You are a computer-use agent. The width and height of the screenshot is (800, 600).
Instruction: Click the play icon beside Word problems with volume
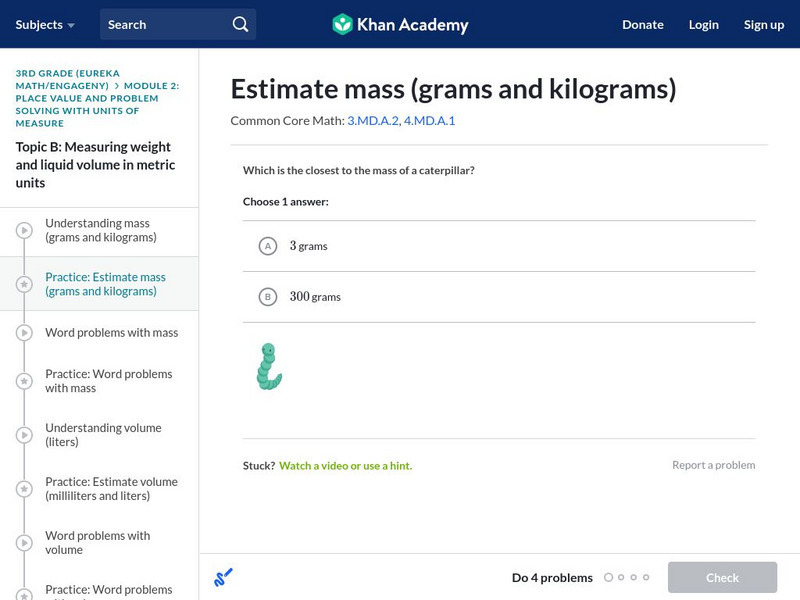tap(24, 543)
